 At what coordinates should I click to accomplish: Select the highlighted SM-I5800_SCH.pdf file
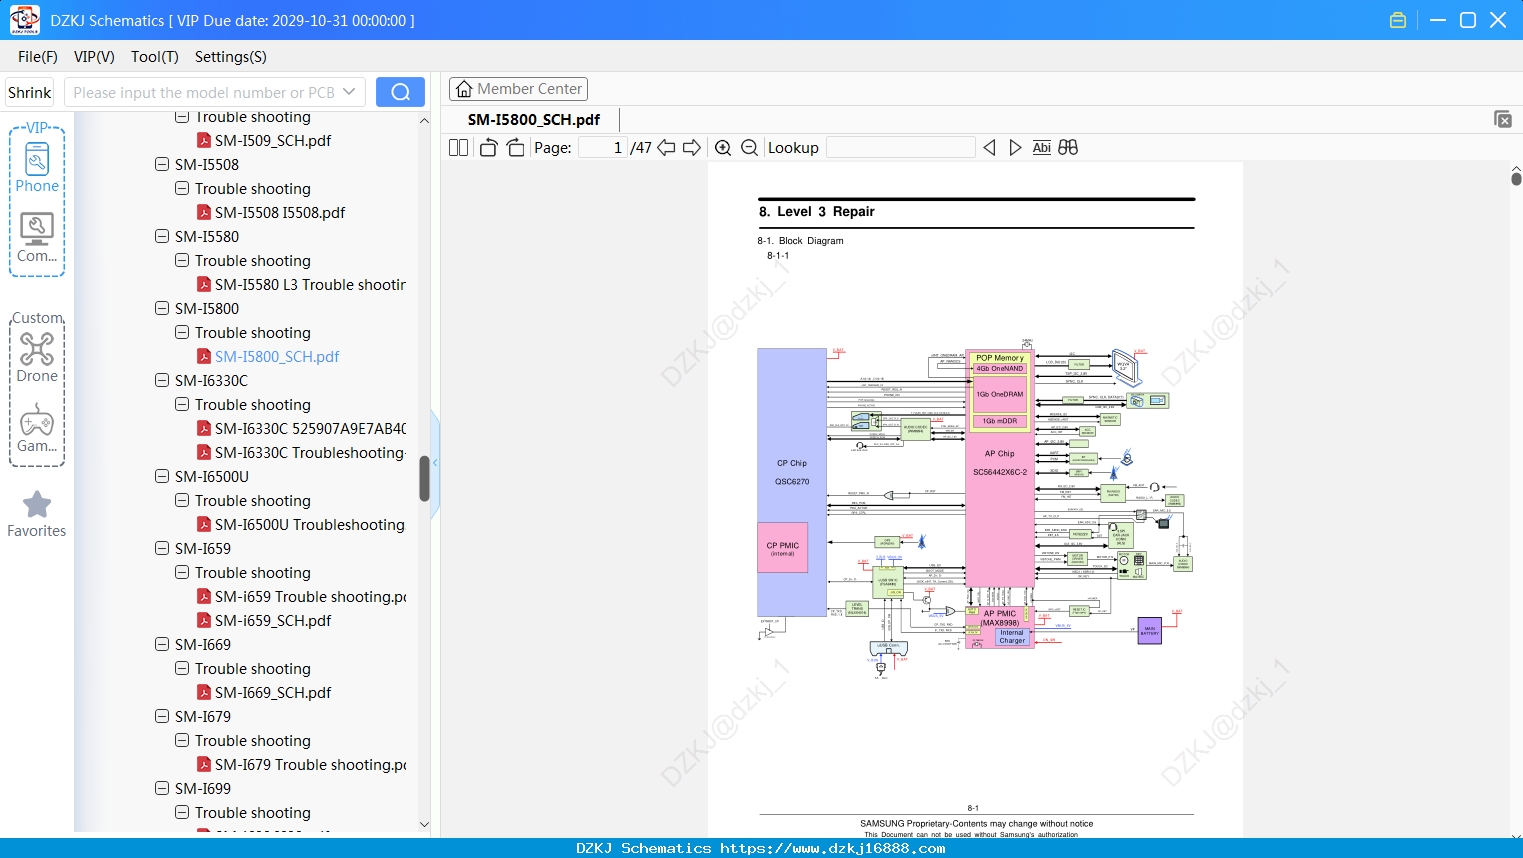(x=277, y=356)
